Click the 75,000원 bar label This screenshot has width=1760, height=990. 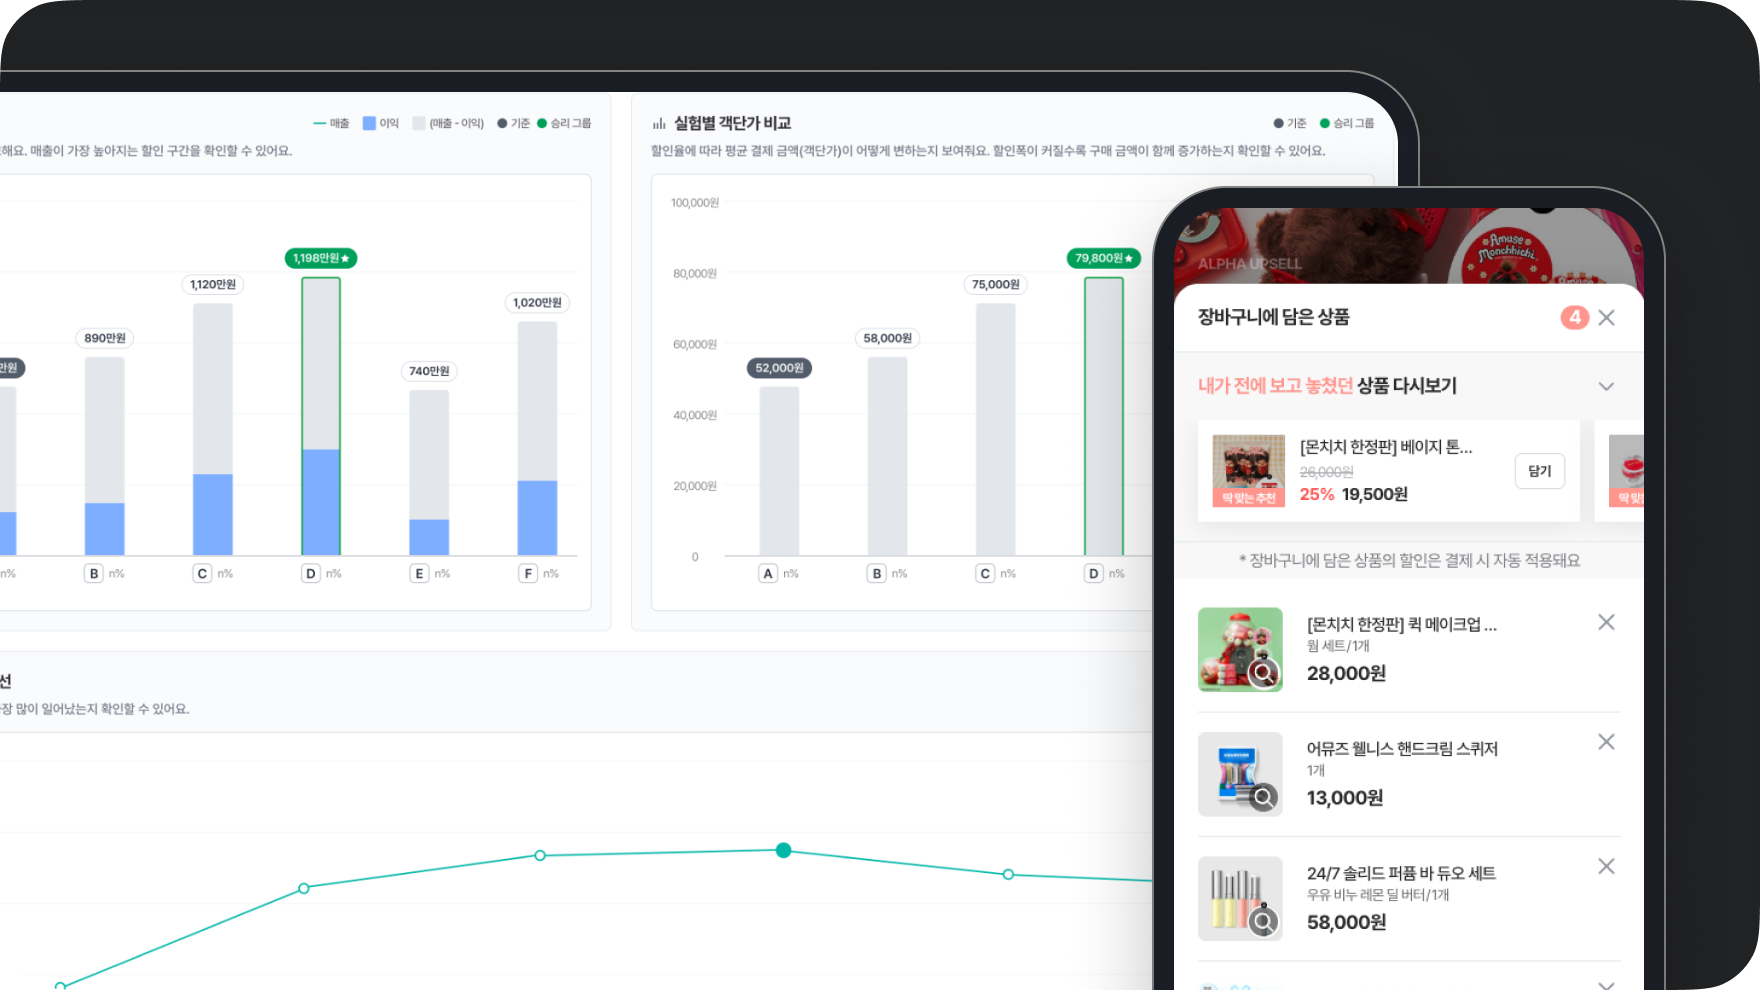996,284
